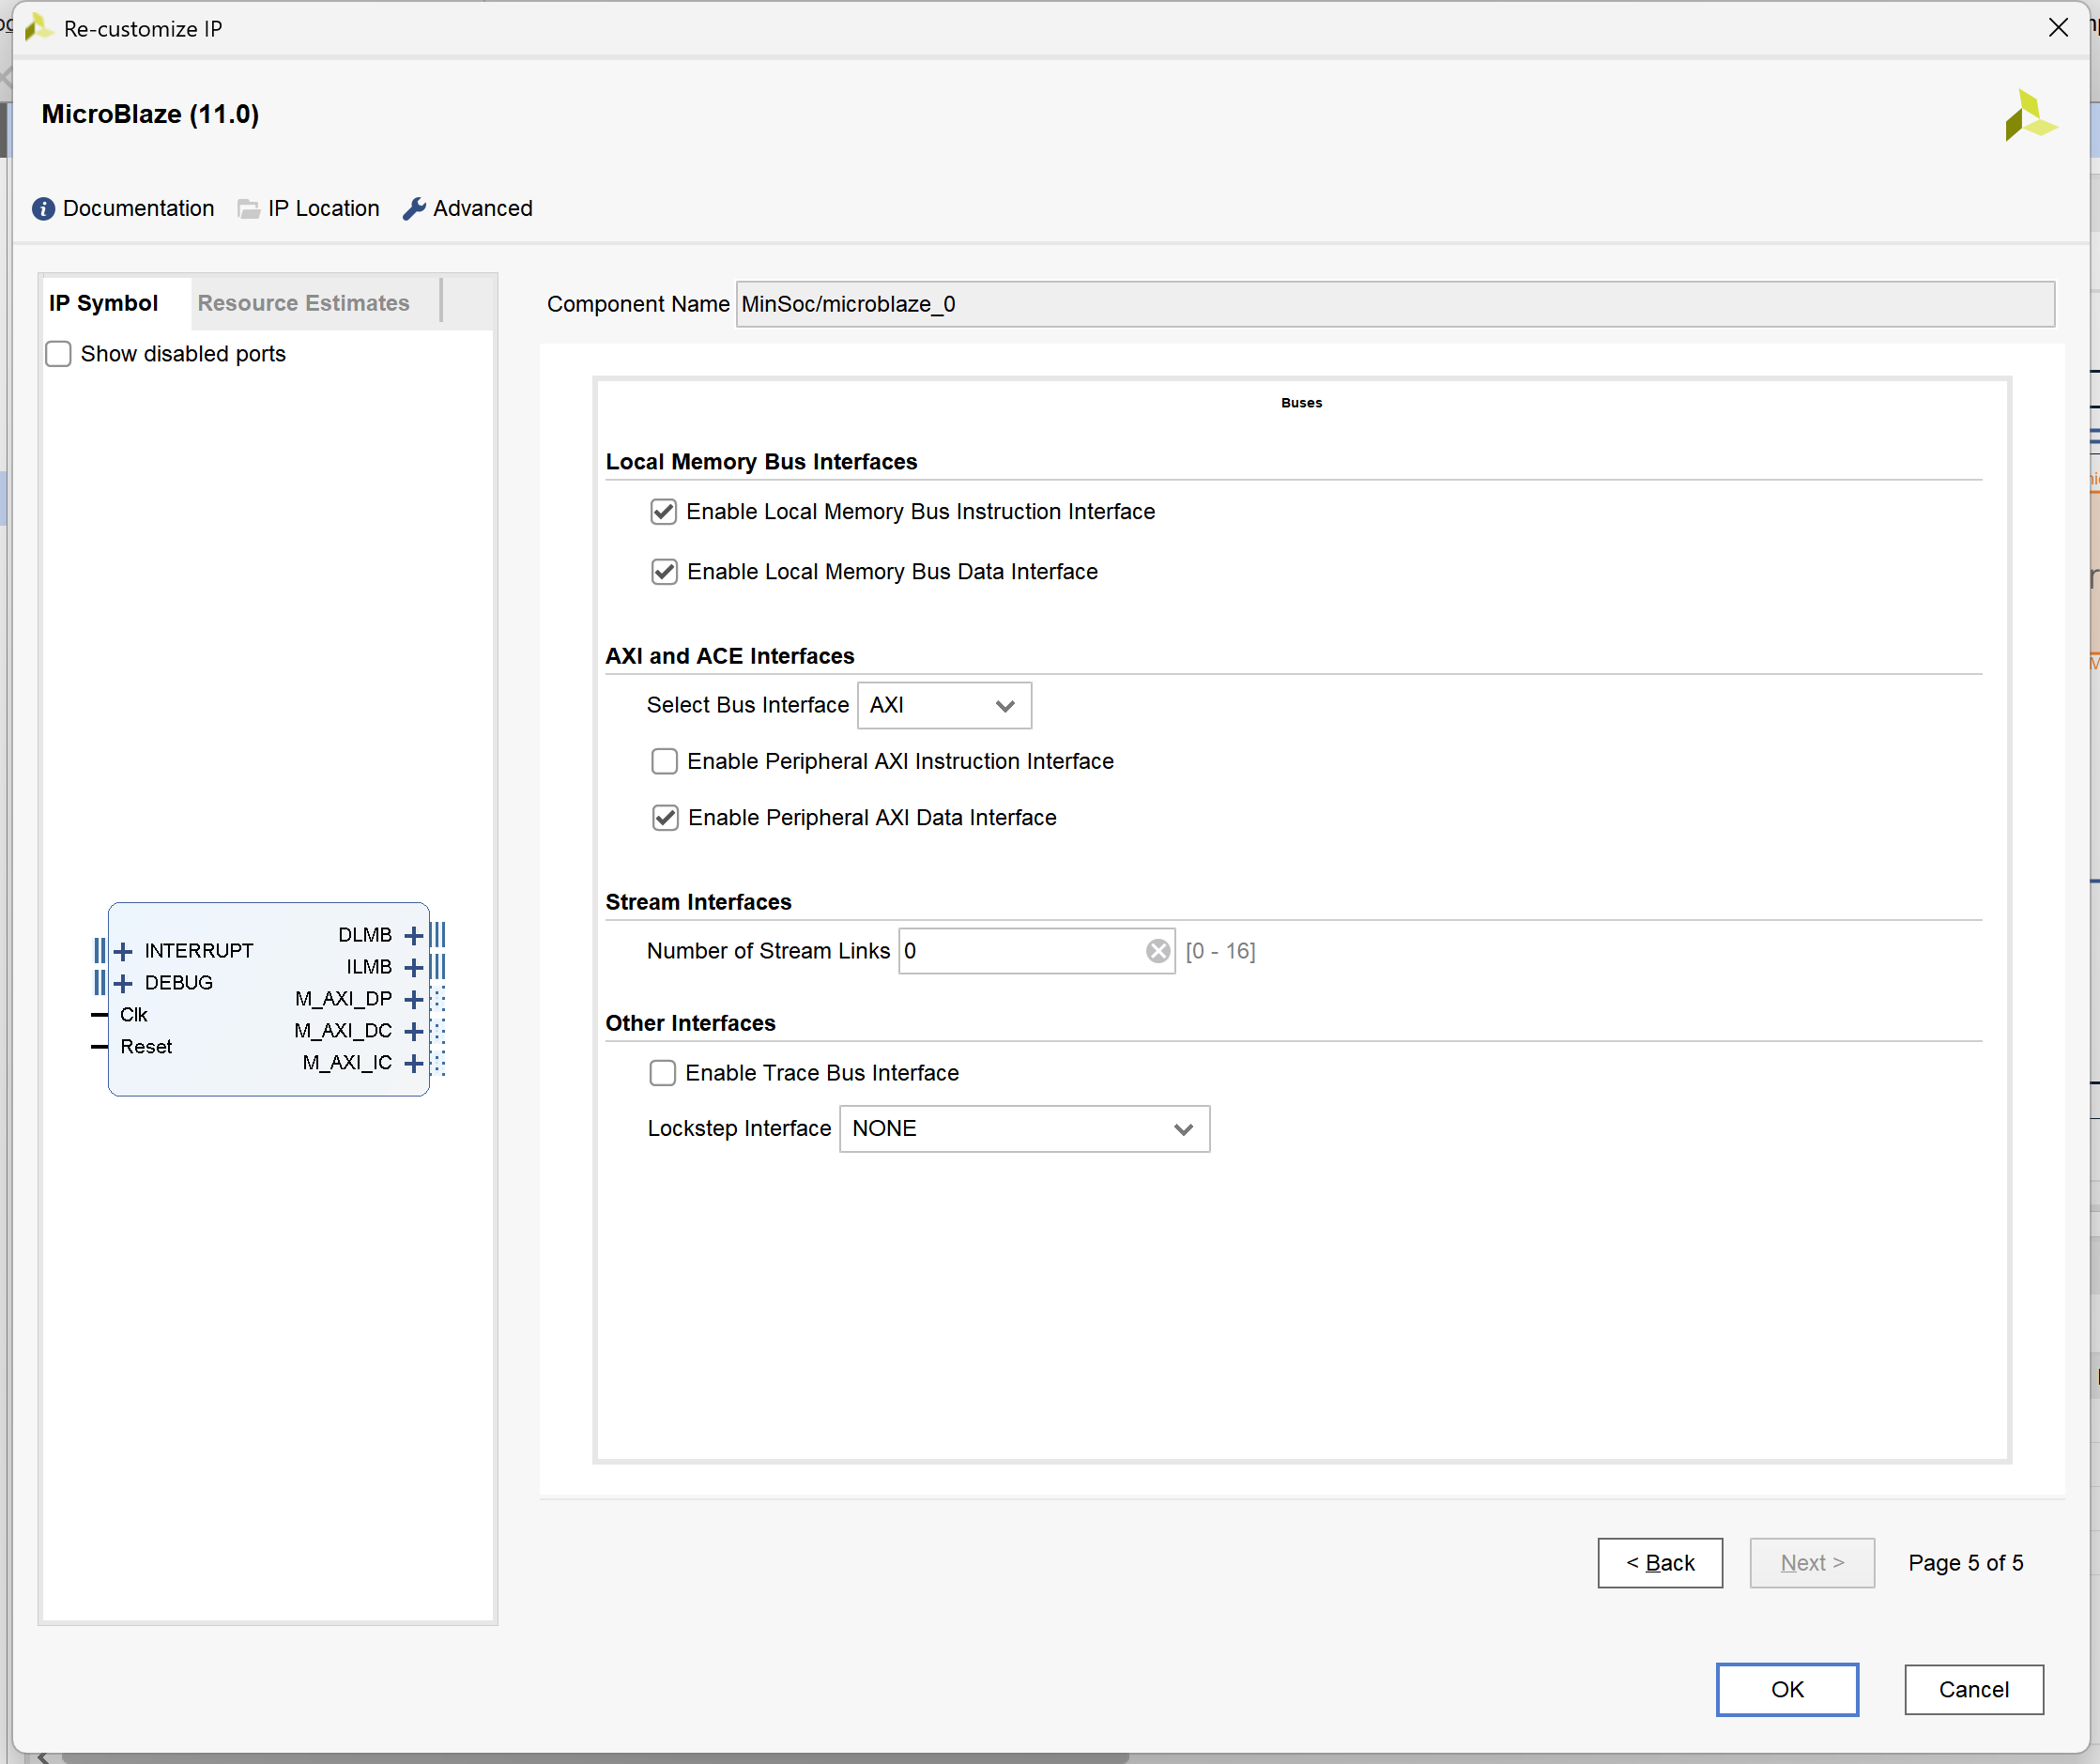Click the Clk port label
2100x1764 pixels.
(x=134, y=1015)
